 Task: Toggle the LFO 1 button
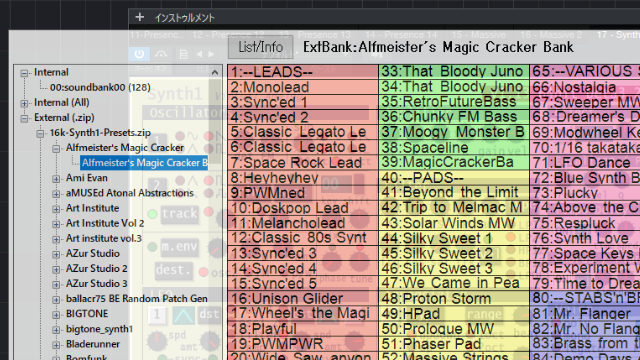pos(157,315)
